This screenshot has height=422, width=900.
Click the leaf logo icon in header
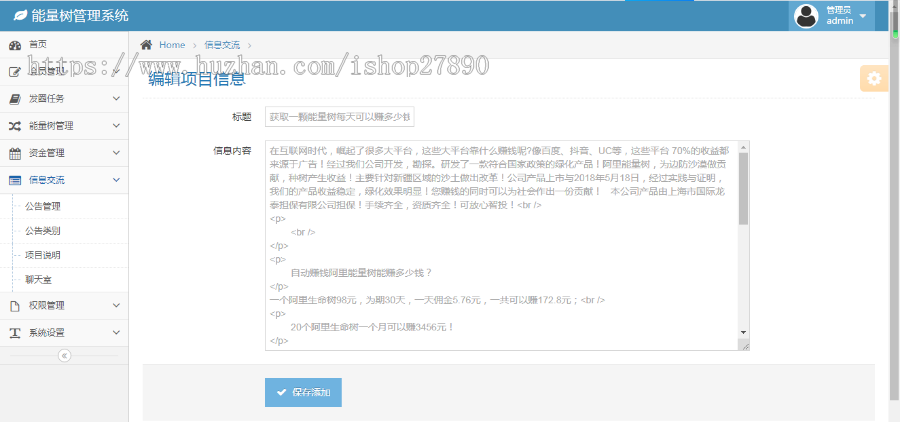tap(20, 16)
